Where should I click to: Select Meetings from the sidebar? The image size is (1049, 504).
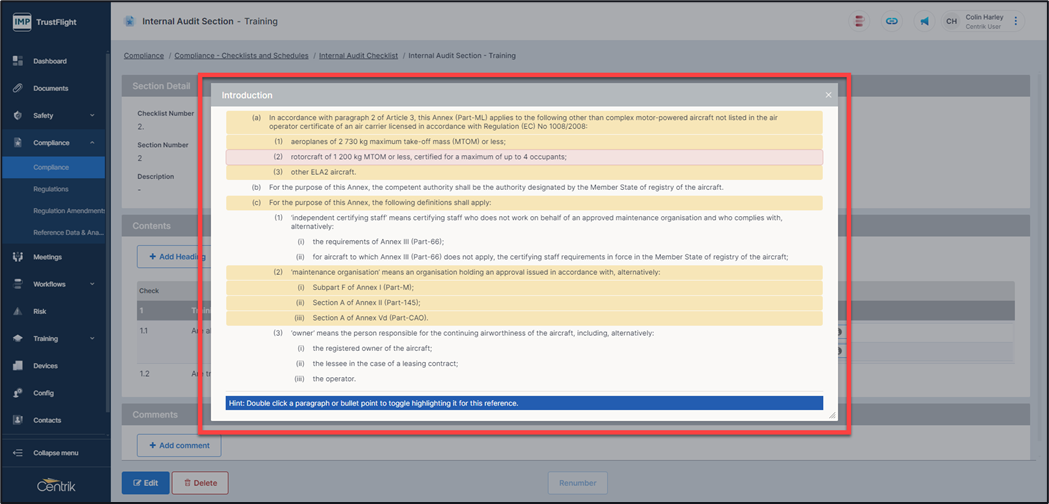(x=47, y=257)
